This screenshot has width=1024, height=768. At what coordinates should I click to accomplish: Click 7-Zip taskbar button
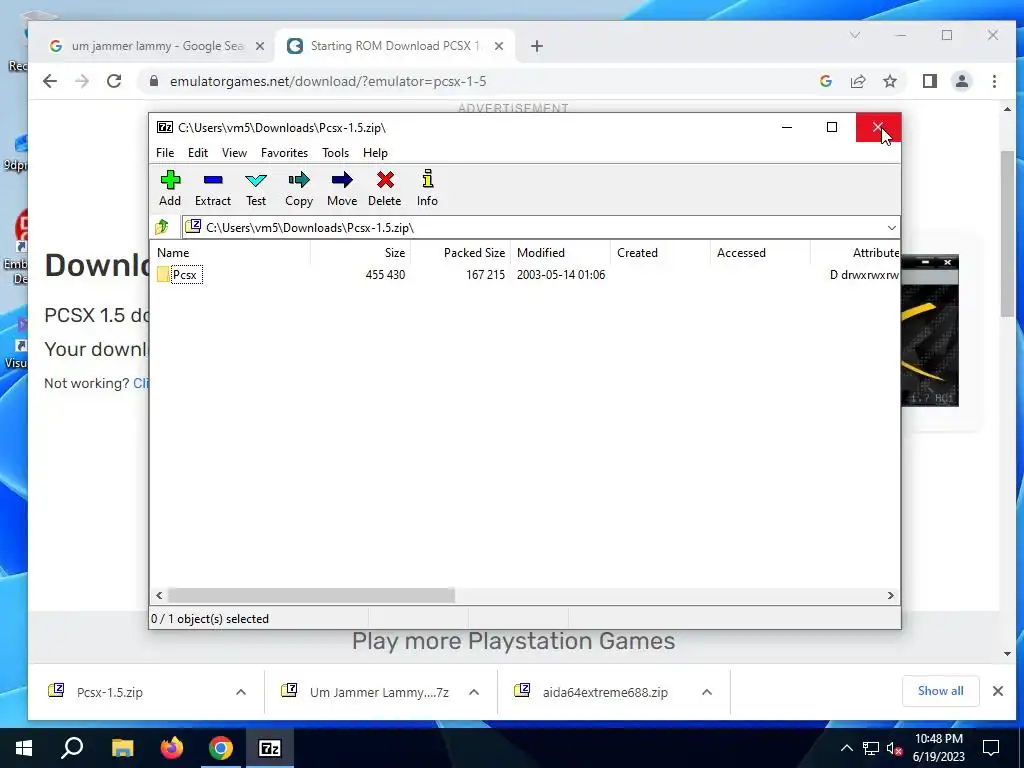[270, 748]
